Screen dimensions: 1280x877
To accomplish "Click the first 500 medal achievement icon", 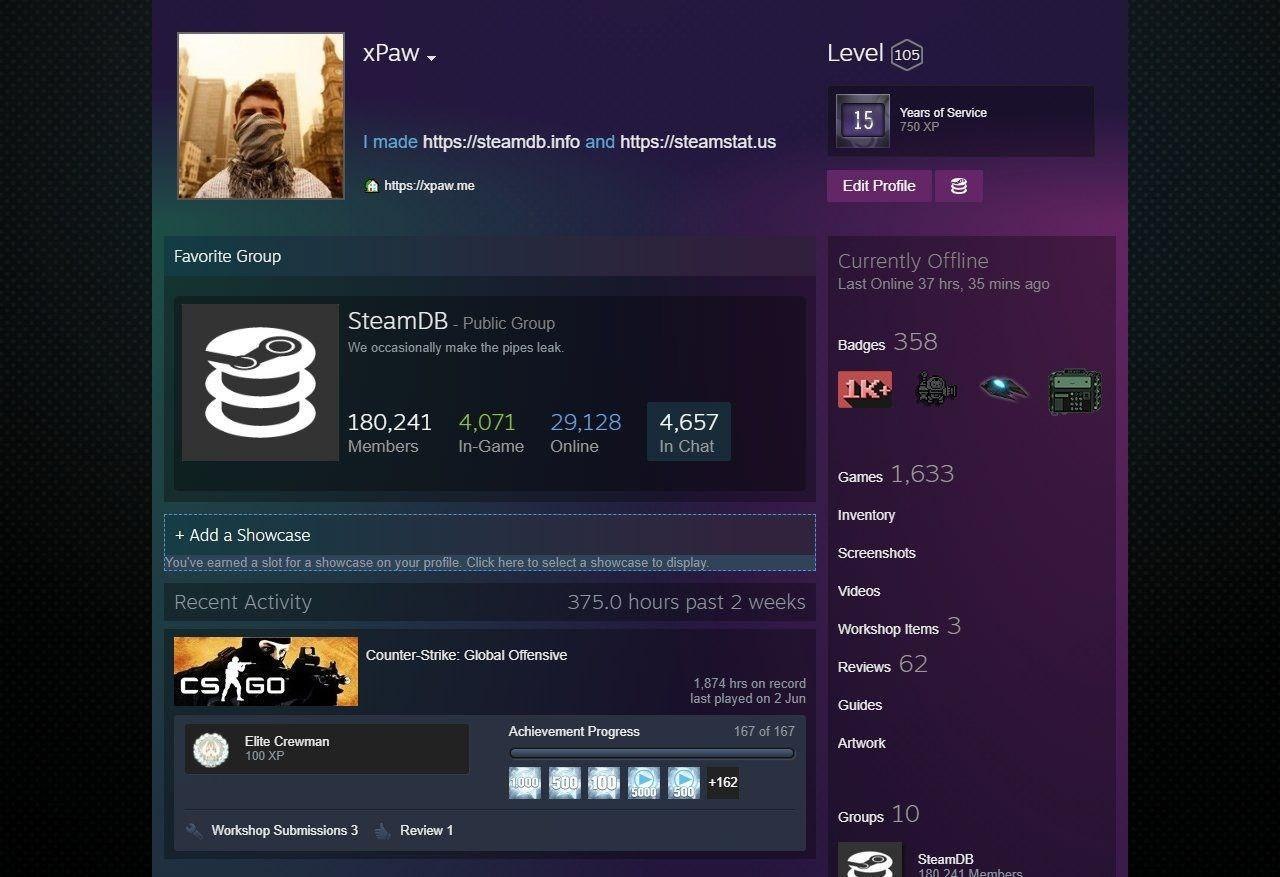I will coord(564,783).
